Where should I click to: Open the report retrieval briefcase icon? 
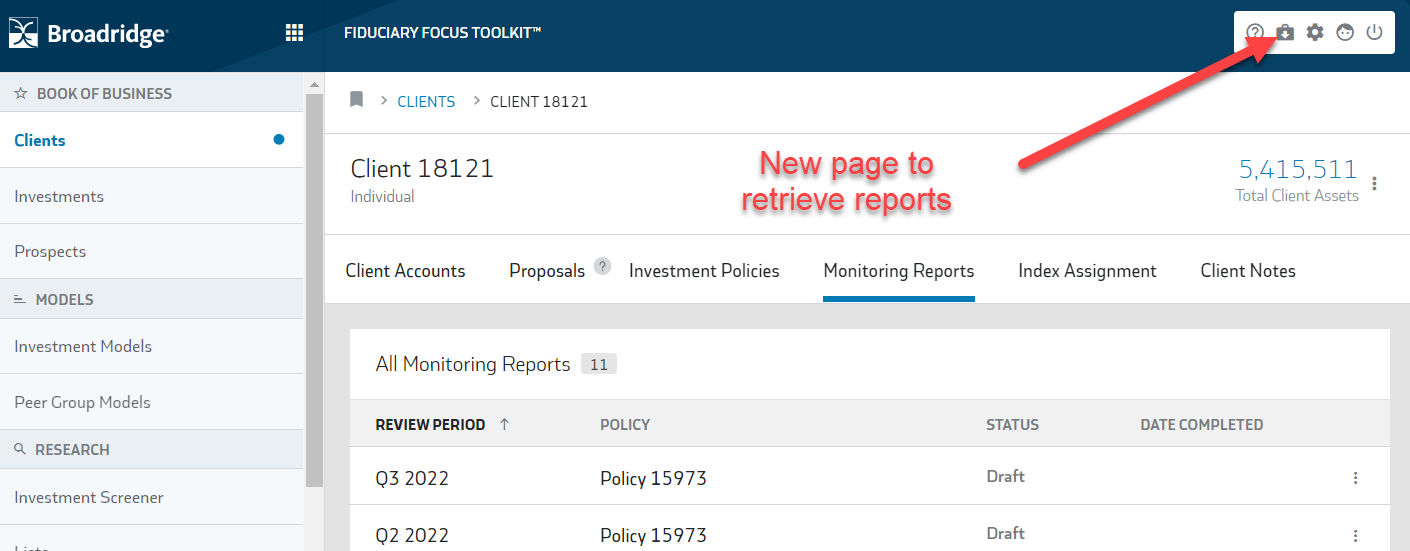click(x=1285, y=33)
